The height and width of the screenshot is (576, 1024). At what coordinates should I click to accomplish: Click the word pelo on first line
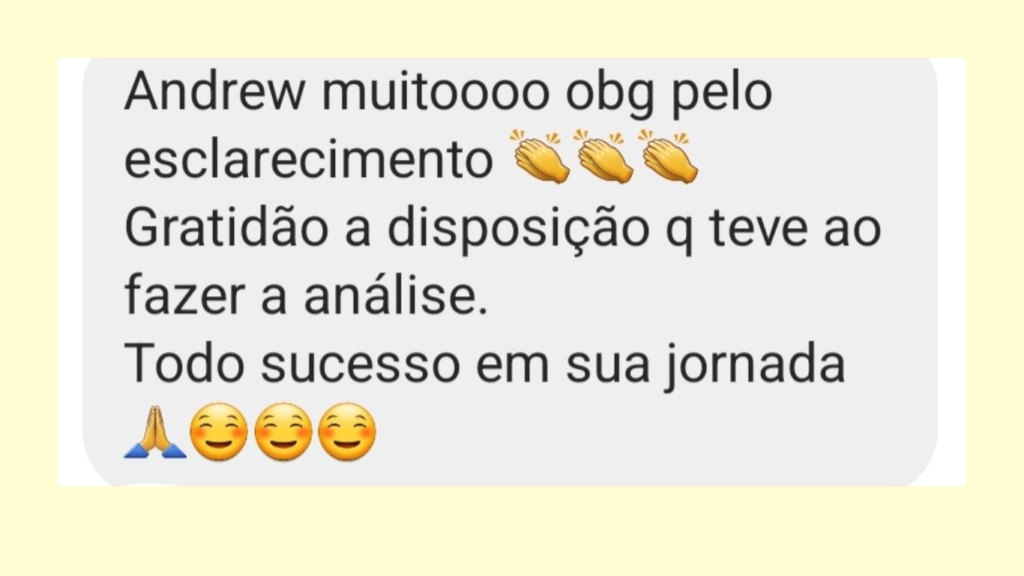click(x=722, y=95)
